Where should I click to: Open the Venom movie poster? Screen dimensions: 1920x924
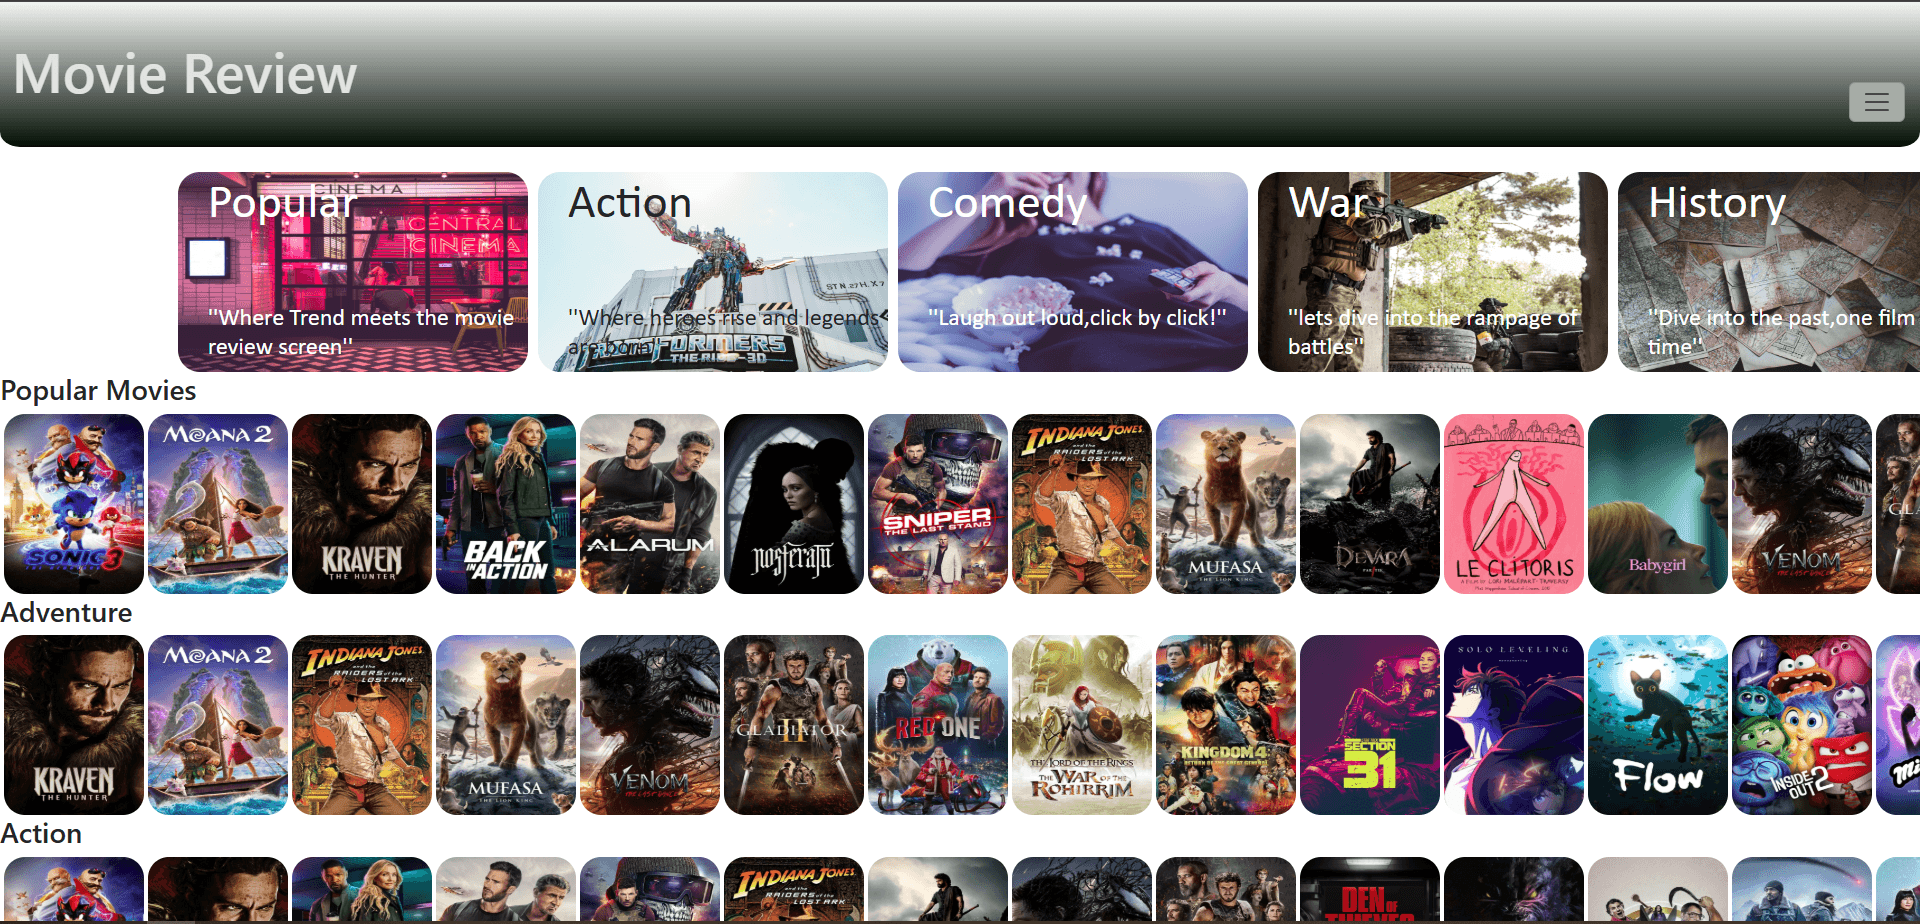[x=649, y=724]
